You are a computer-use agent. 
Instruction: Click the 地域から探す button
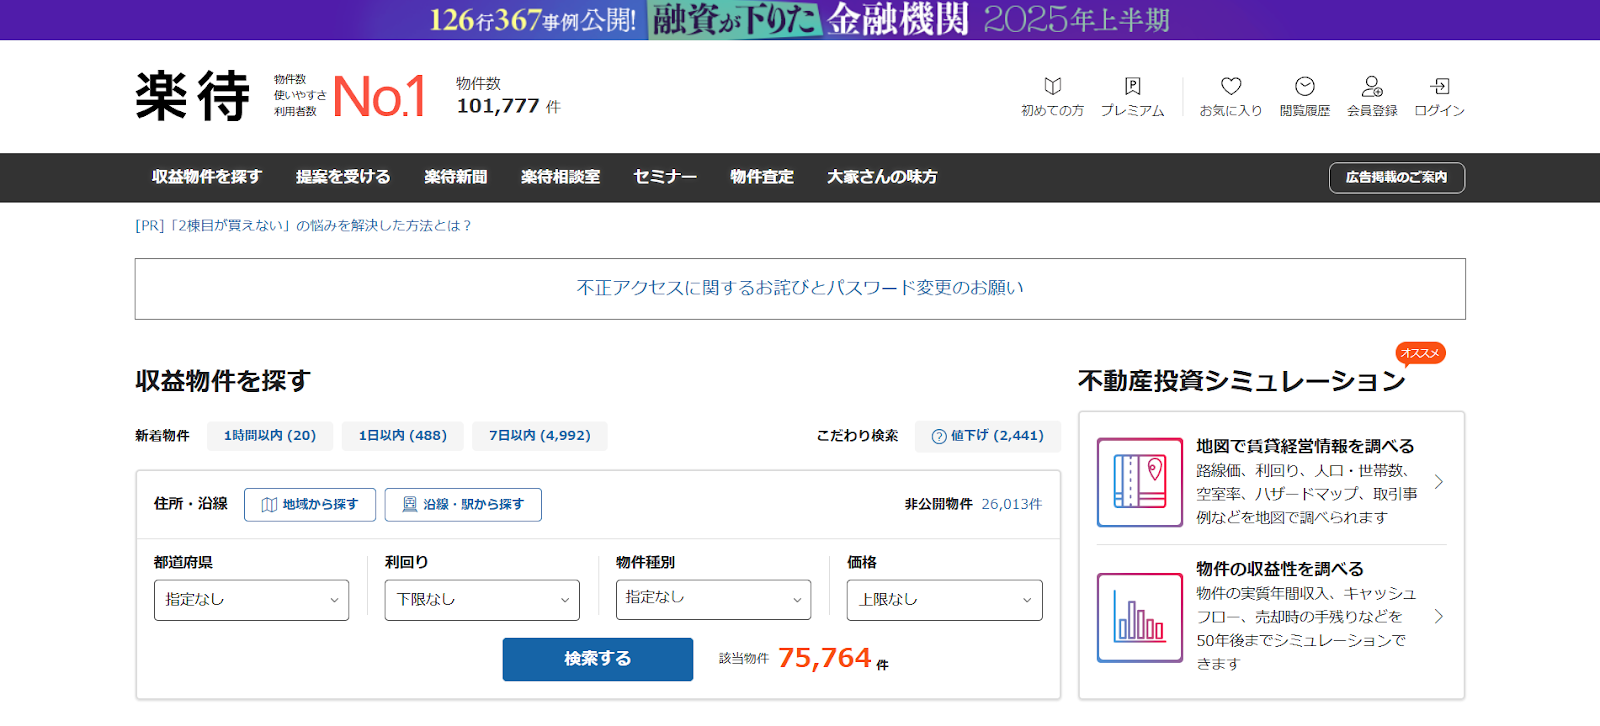coord(310,505)
